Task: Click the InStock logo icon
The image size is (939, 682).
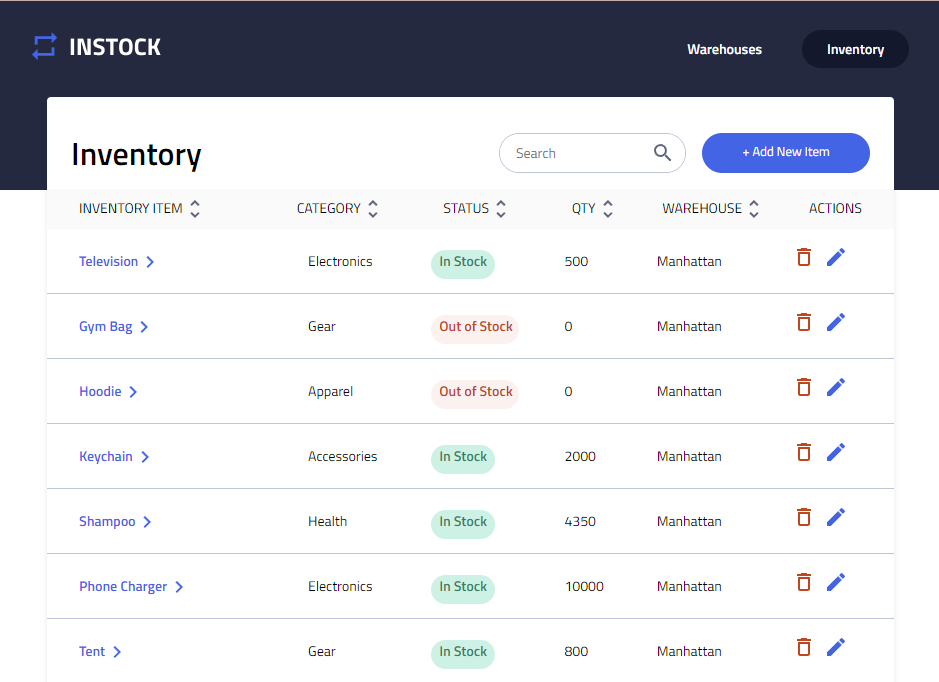Action: click(x=44, y=47)
